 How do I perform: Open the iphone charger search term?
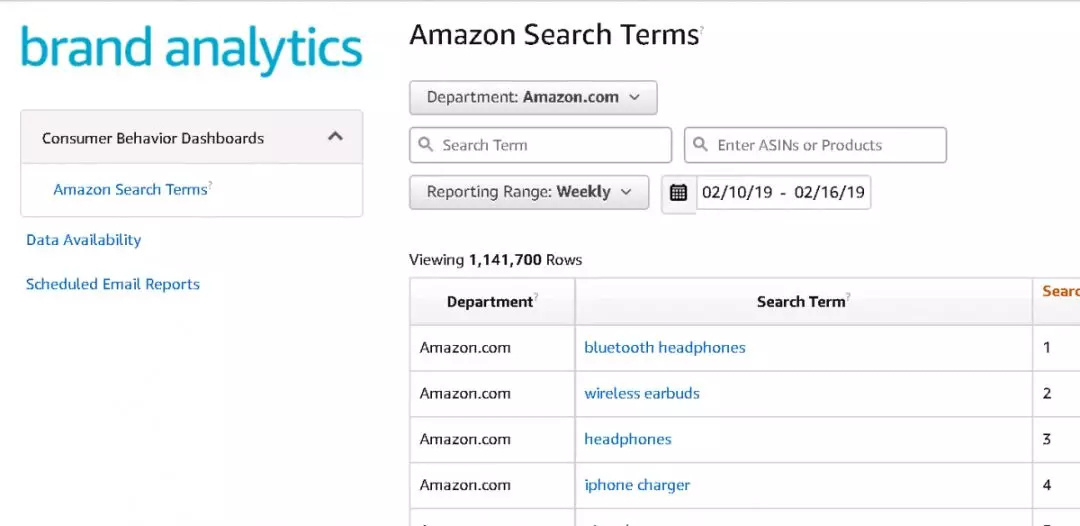coord(637,485)
